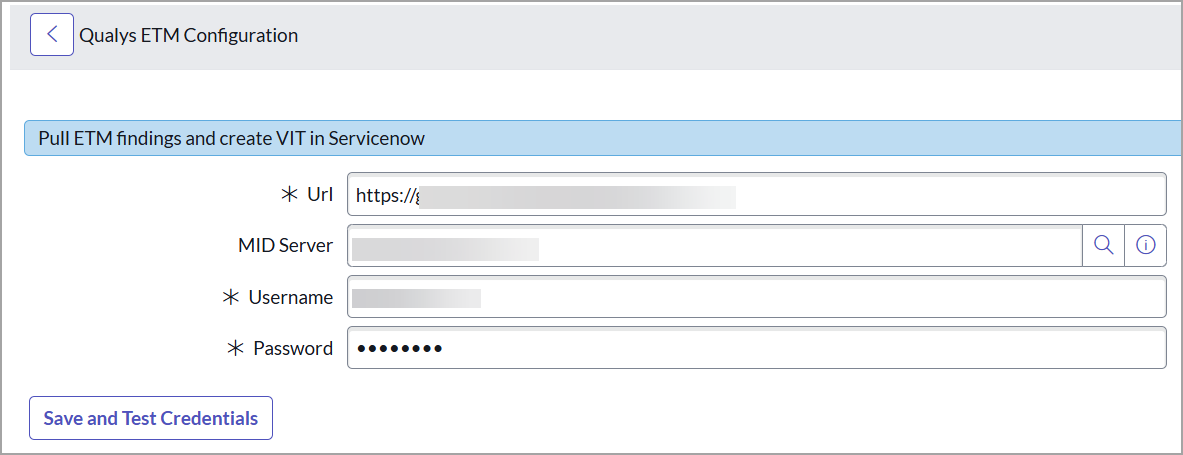This screenshot has height=455, width=1183.
Task: Click the Password label text
Action: click(x=293, y=348)
